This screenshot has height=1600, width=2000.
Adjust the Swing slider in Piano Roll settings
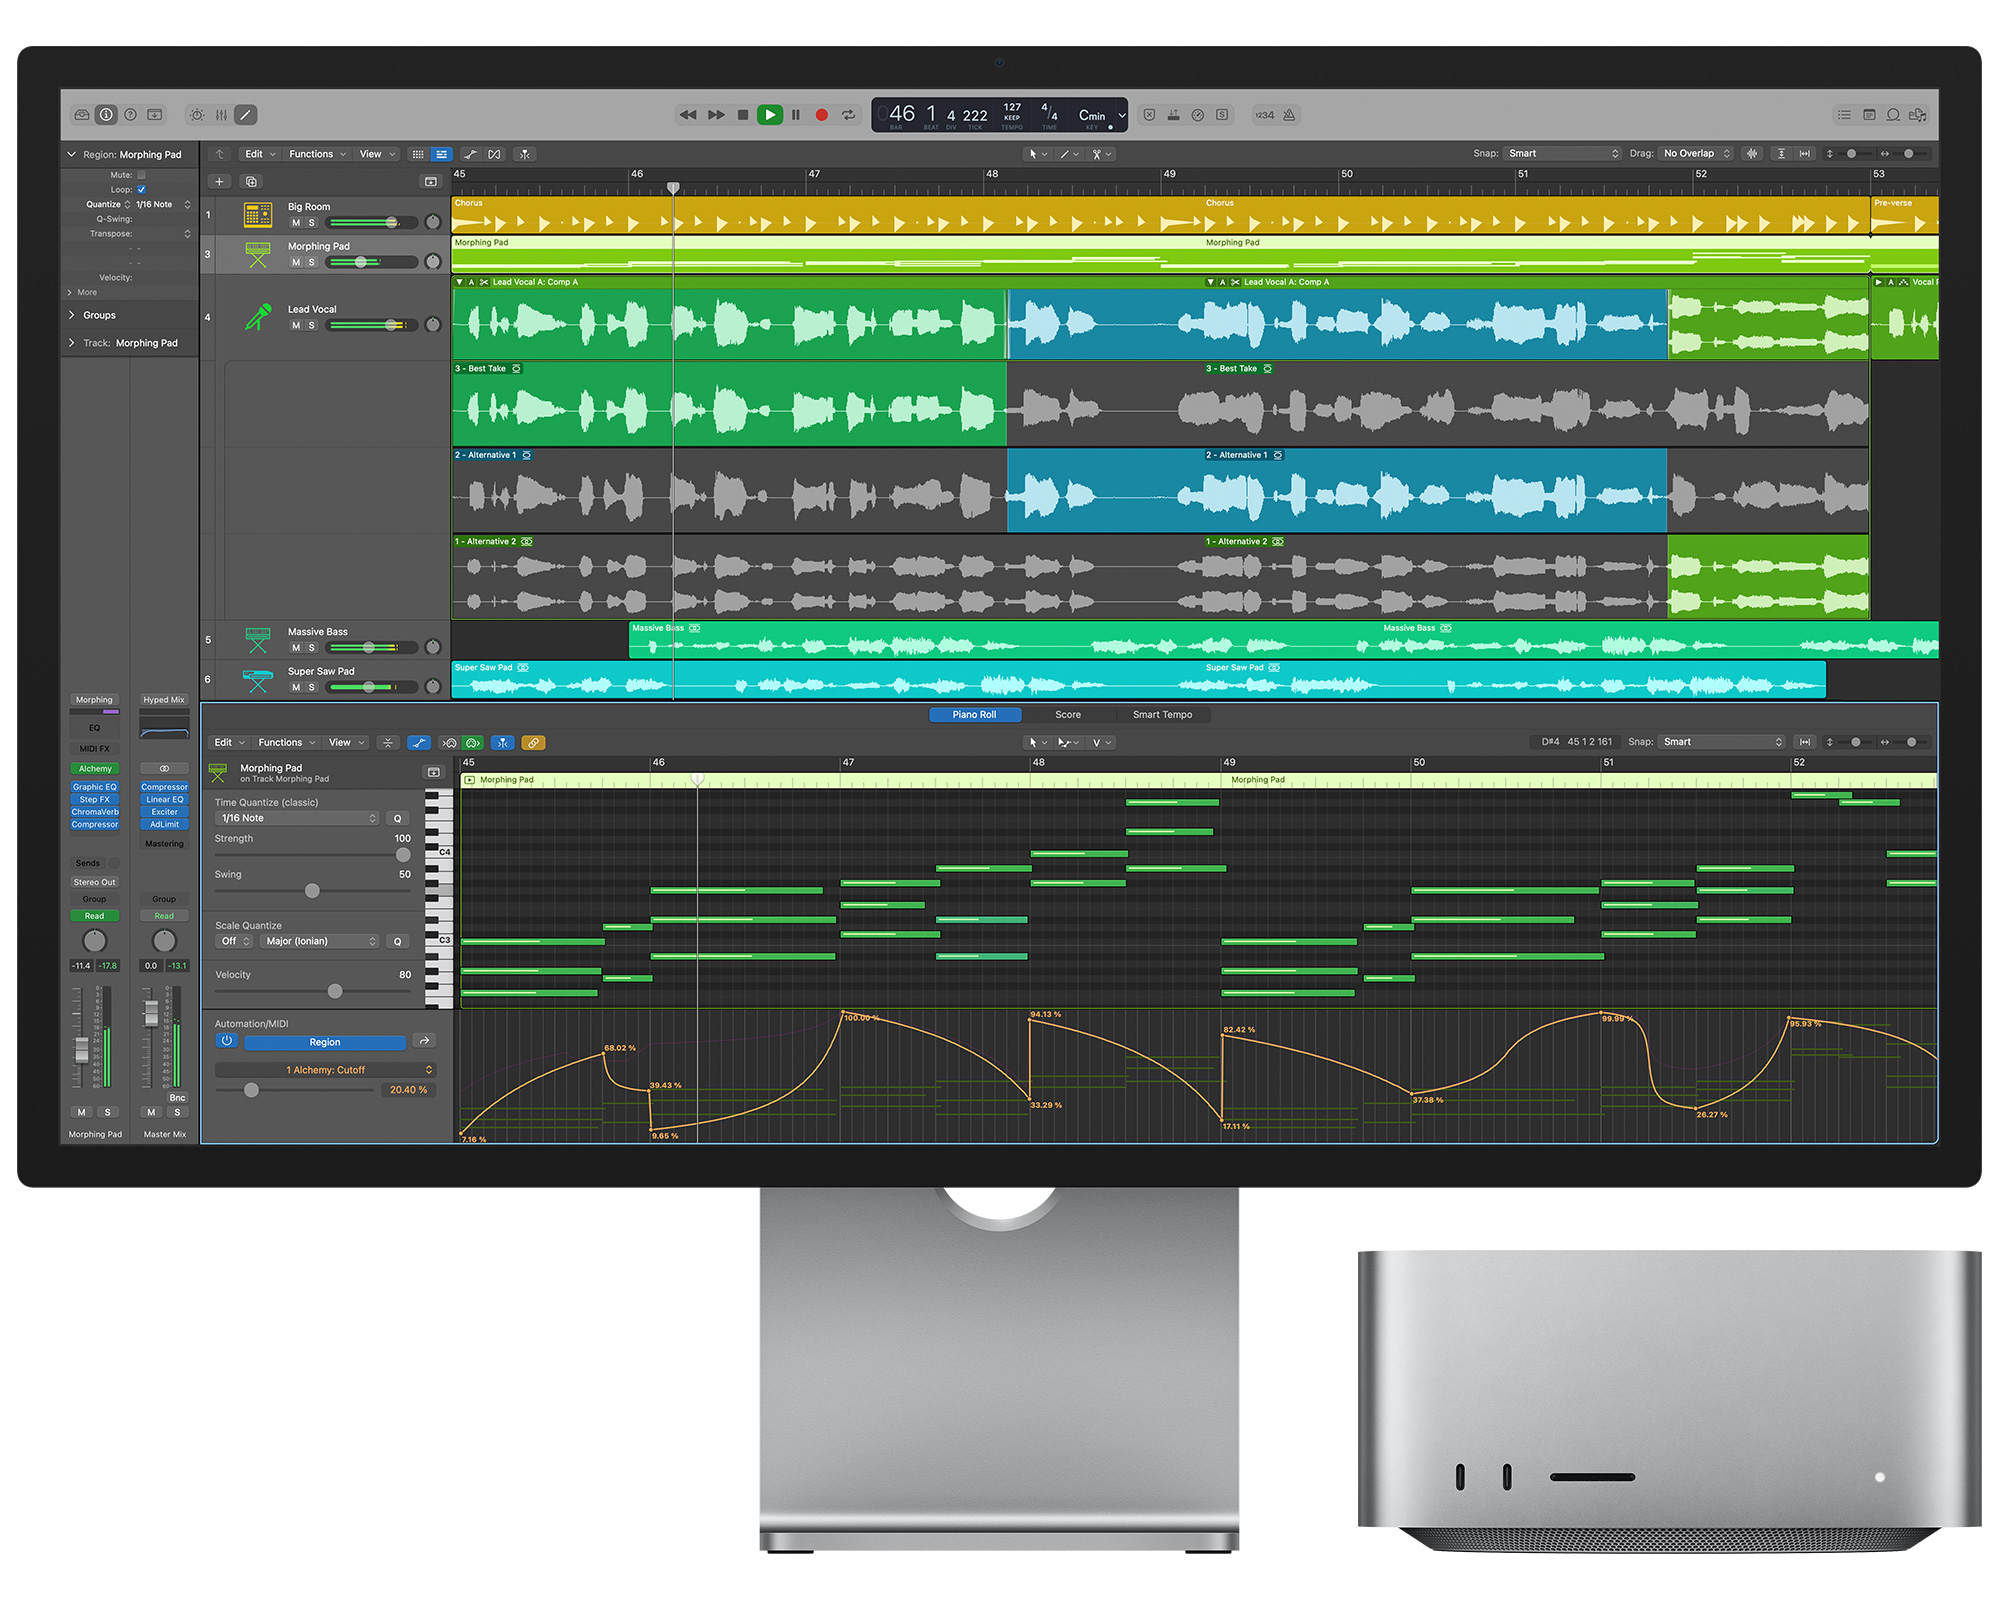pyautogui.click(x=312, y=890)
